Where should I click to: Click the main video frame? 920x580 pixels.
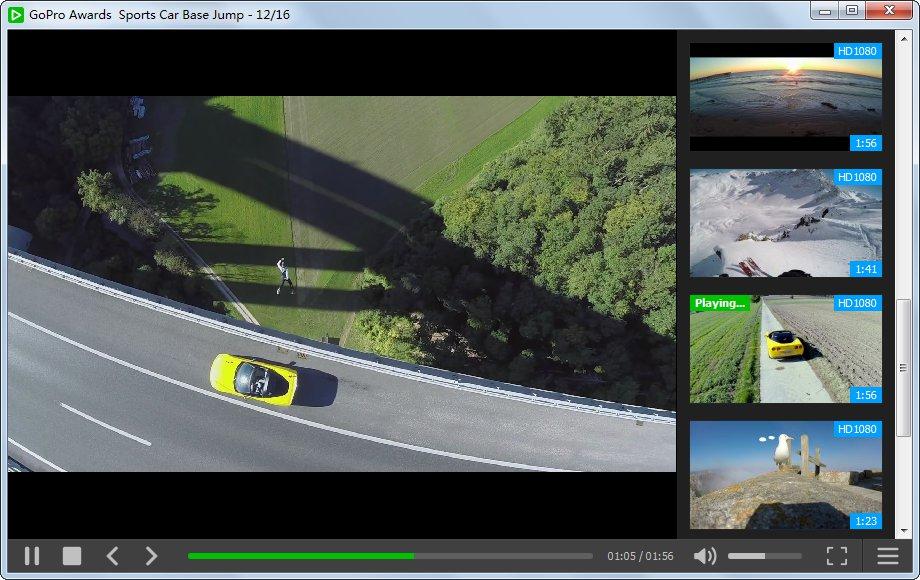pyautogui.click(x=342, y=284)
